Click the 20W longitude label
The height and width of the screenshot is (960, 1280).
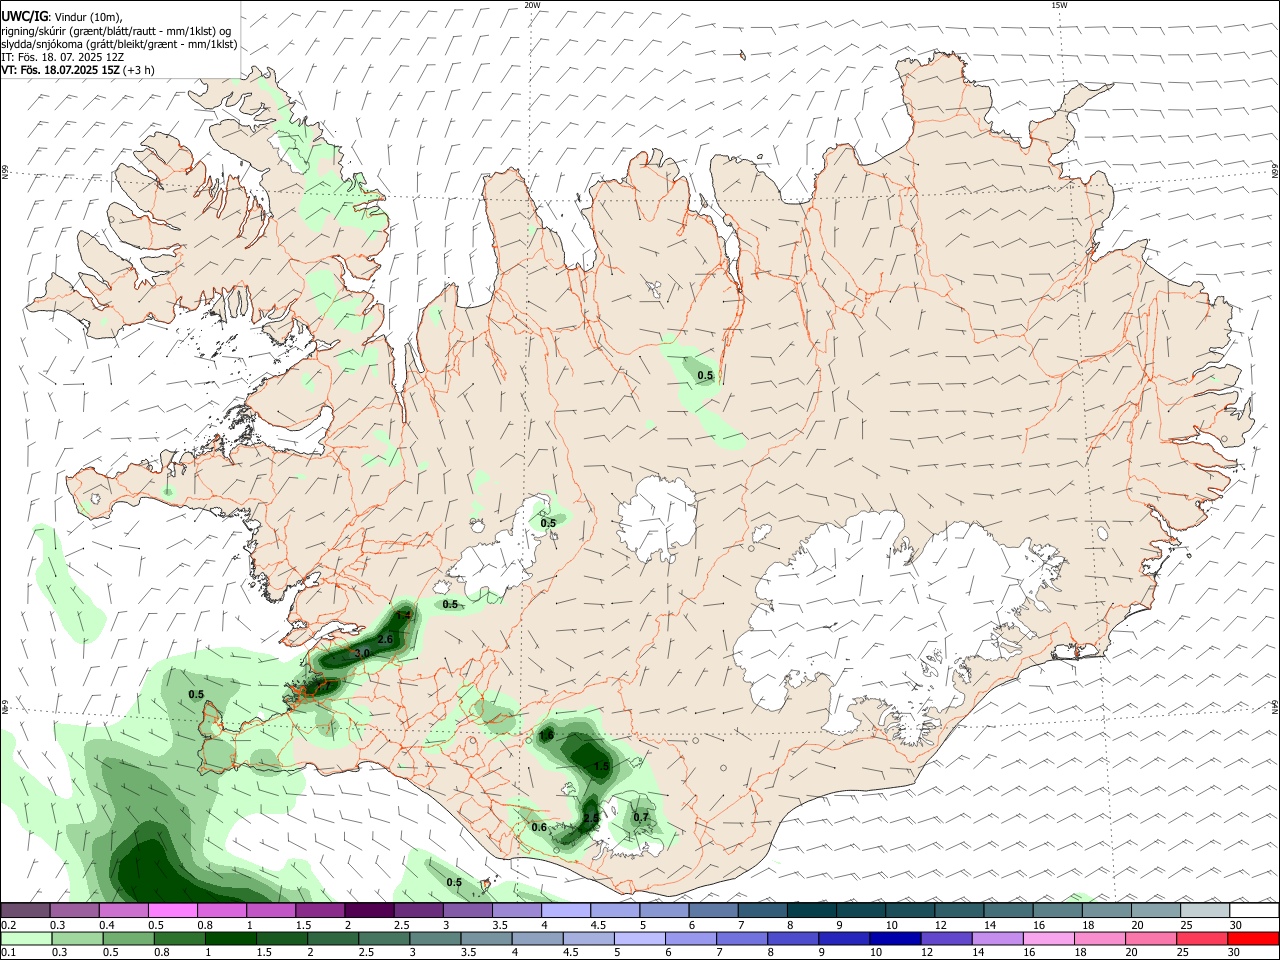pyautogui.click(x=532, y=5)
